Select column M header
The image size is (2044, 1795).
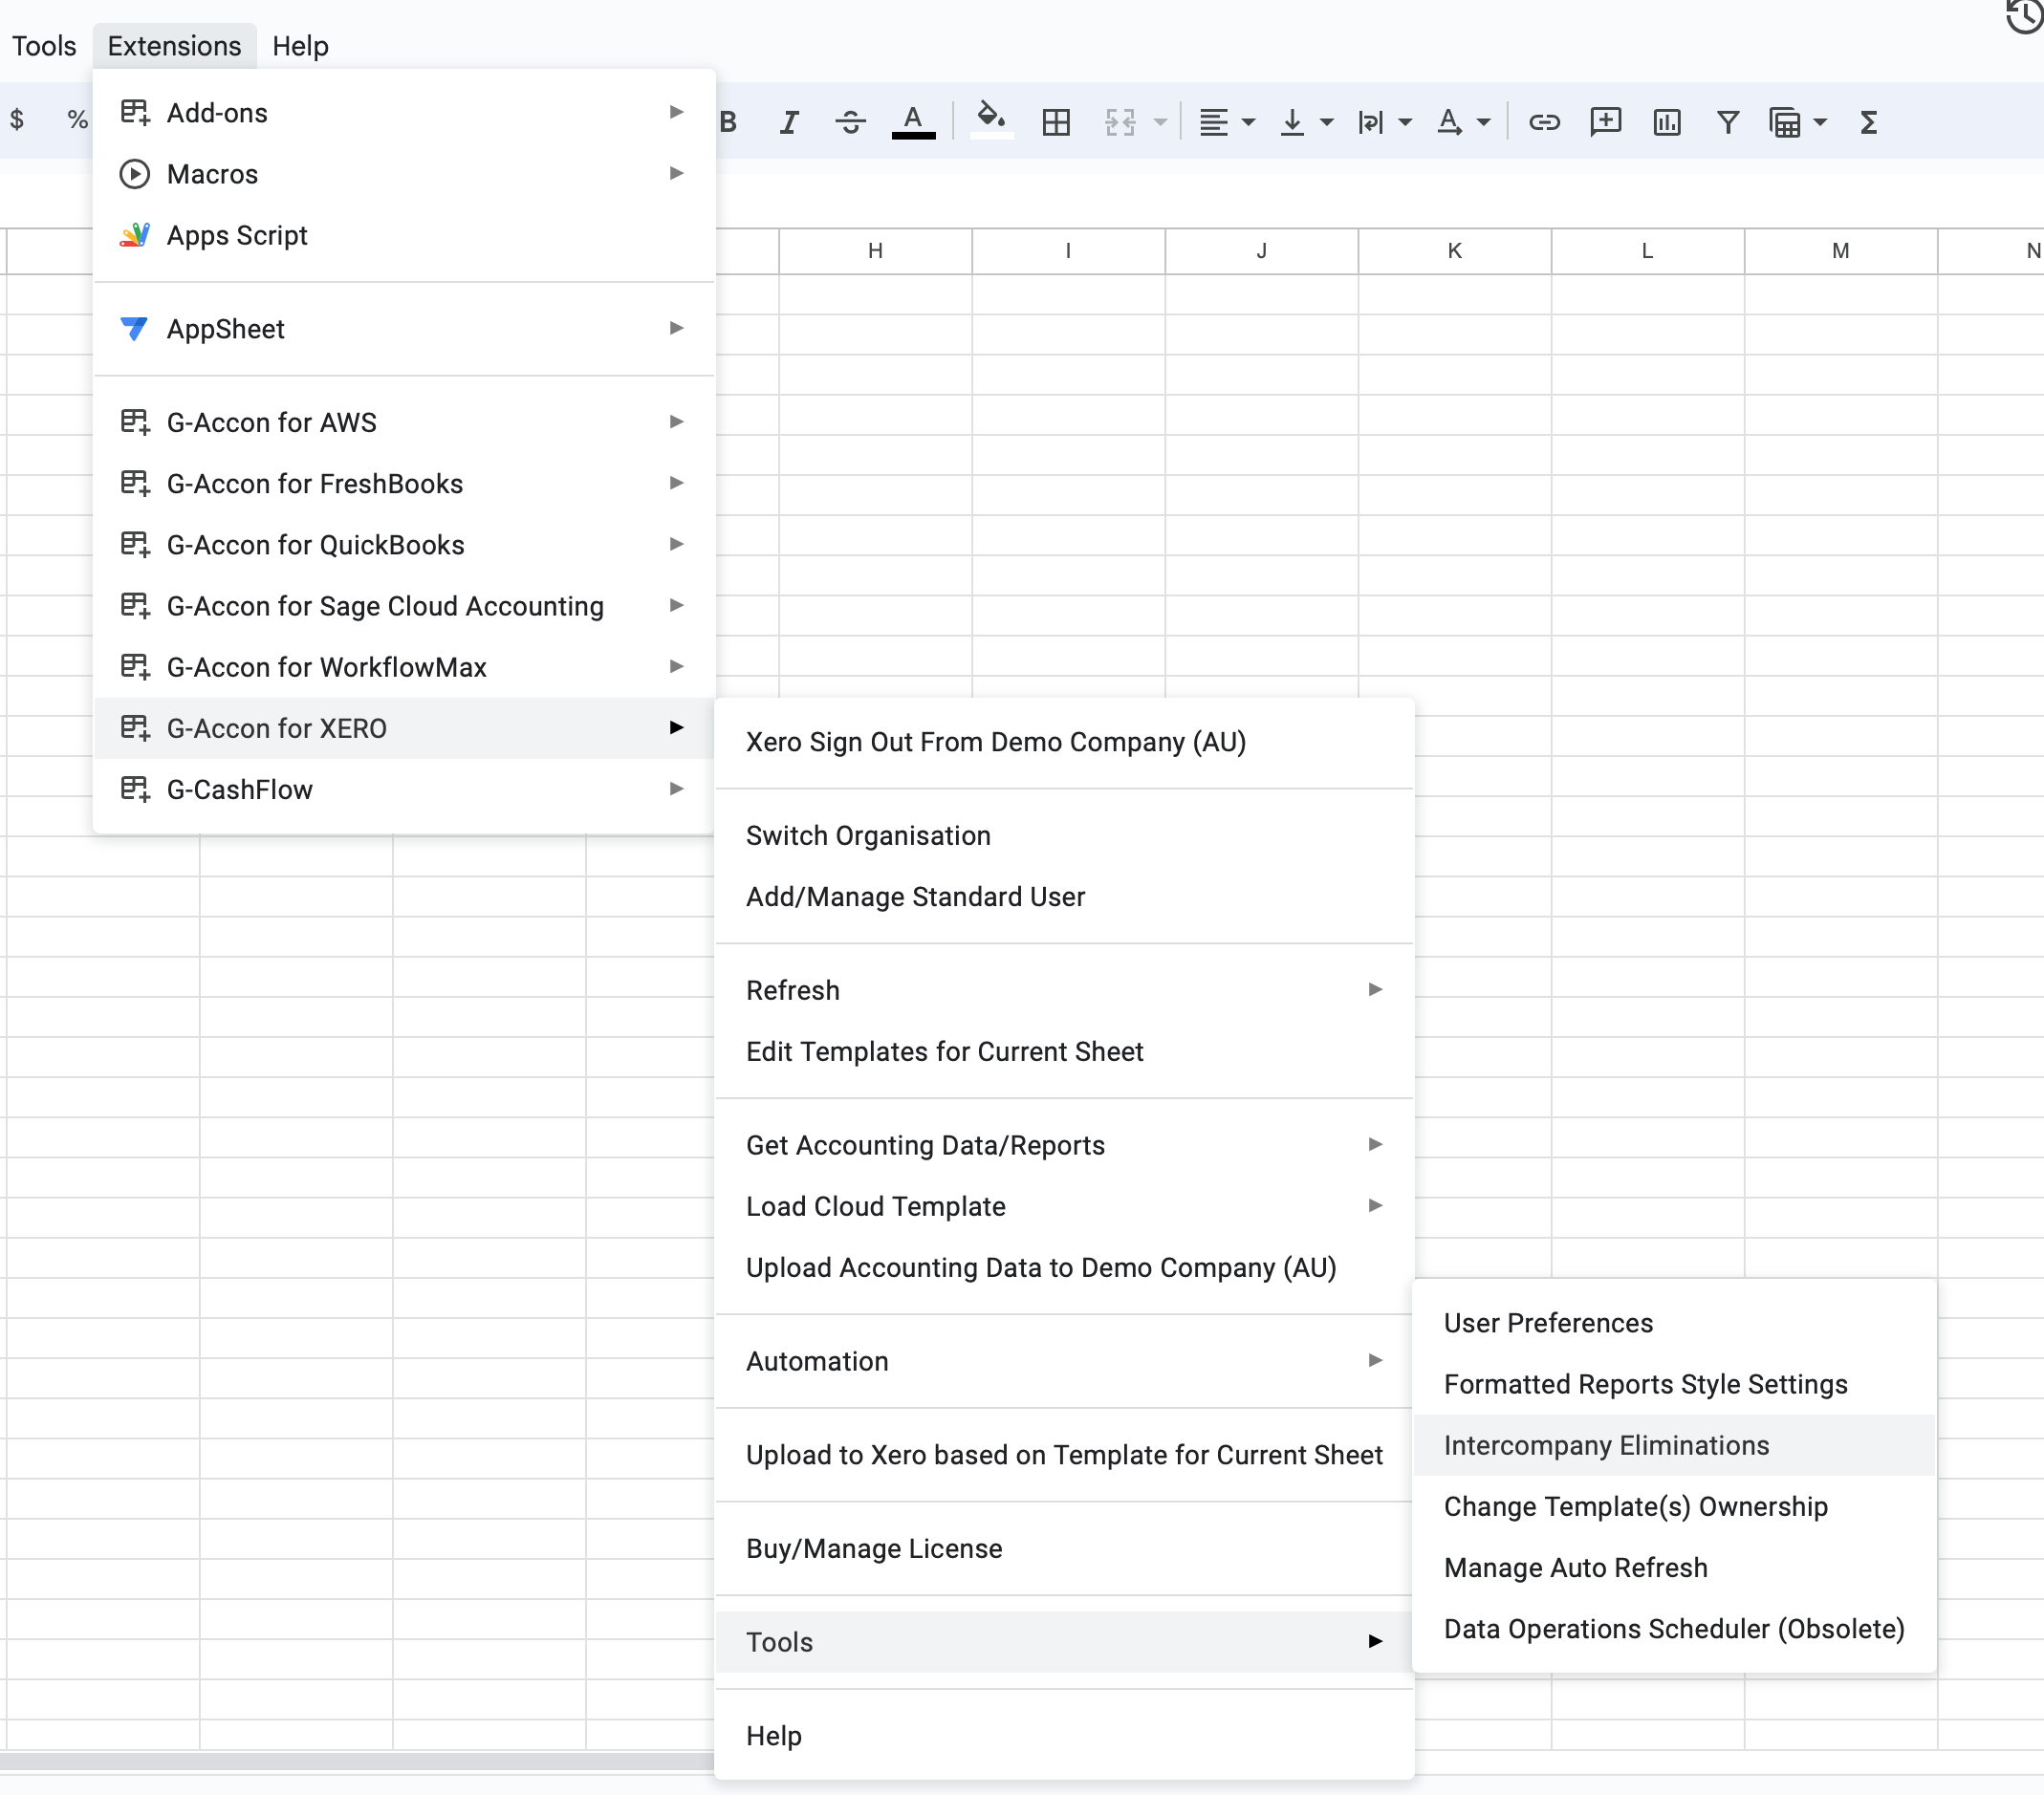coord(1840,250)
